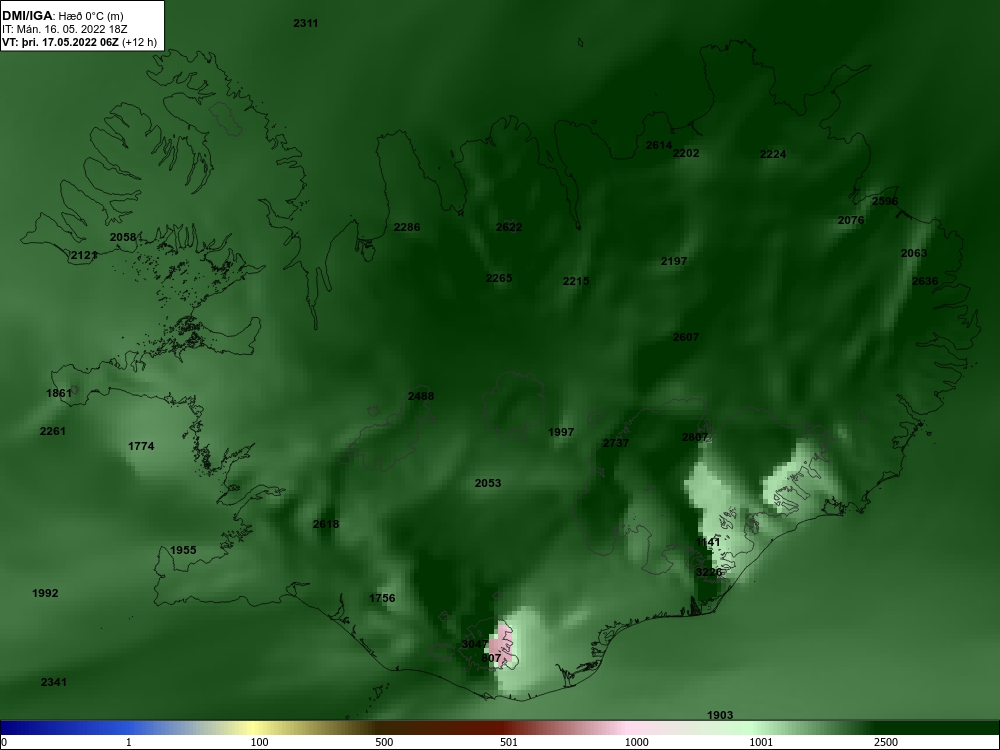The image size is (1000, 750).
Task: Click the map value 2286
Action: coord(407,227)
